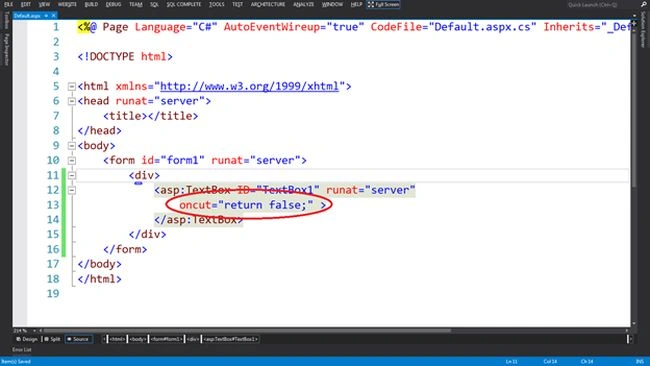This screenshot has width=650, height=366.
Task: Open the w3.org xhtml link
Action: pos(250,86)
